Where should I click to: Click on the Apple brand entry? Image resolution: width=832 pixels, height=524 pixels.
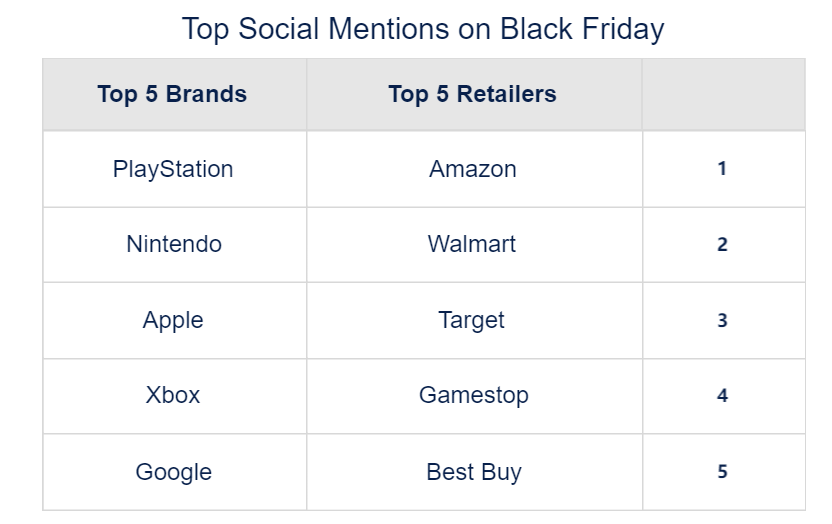coord(173,320)
